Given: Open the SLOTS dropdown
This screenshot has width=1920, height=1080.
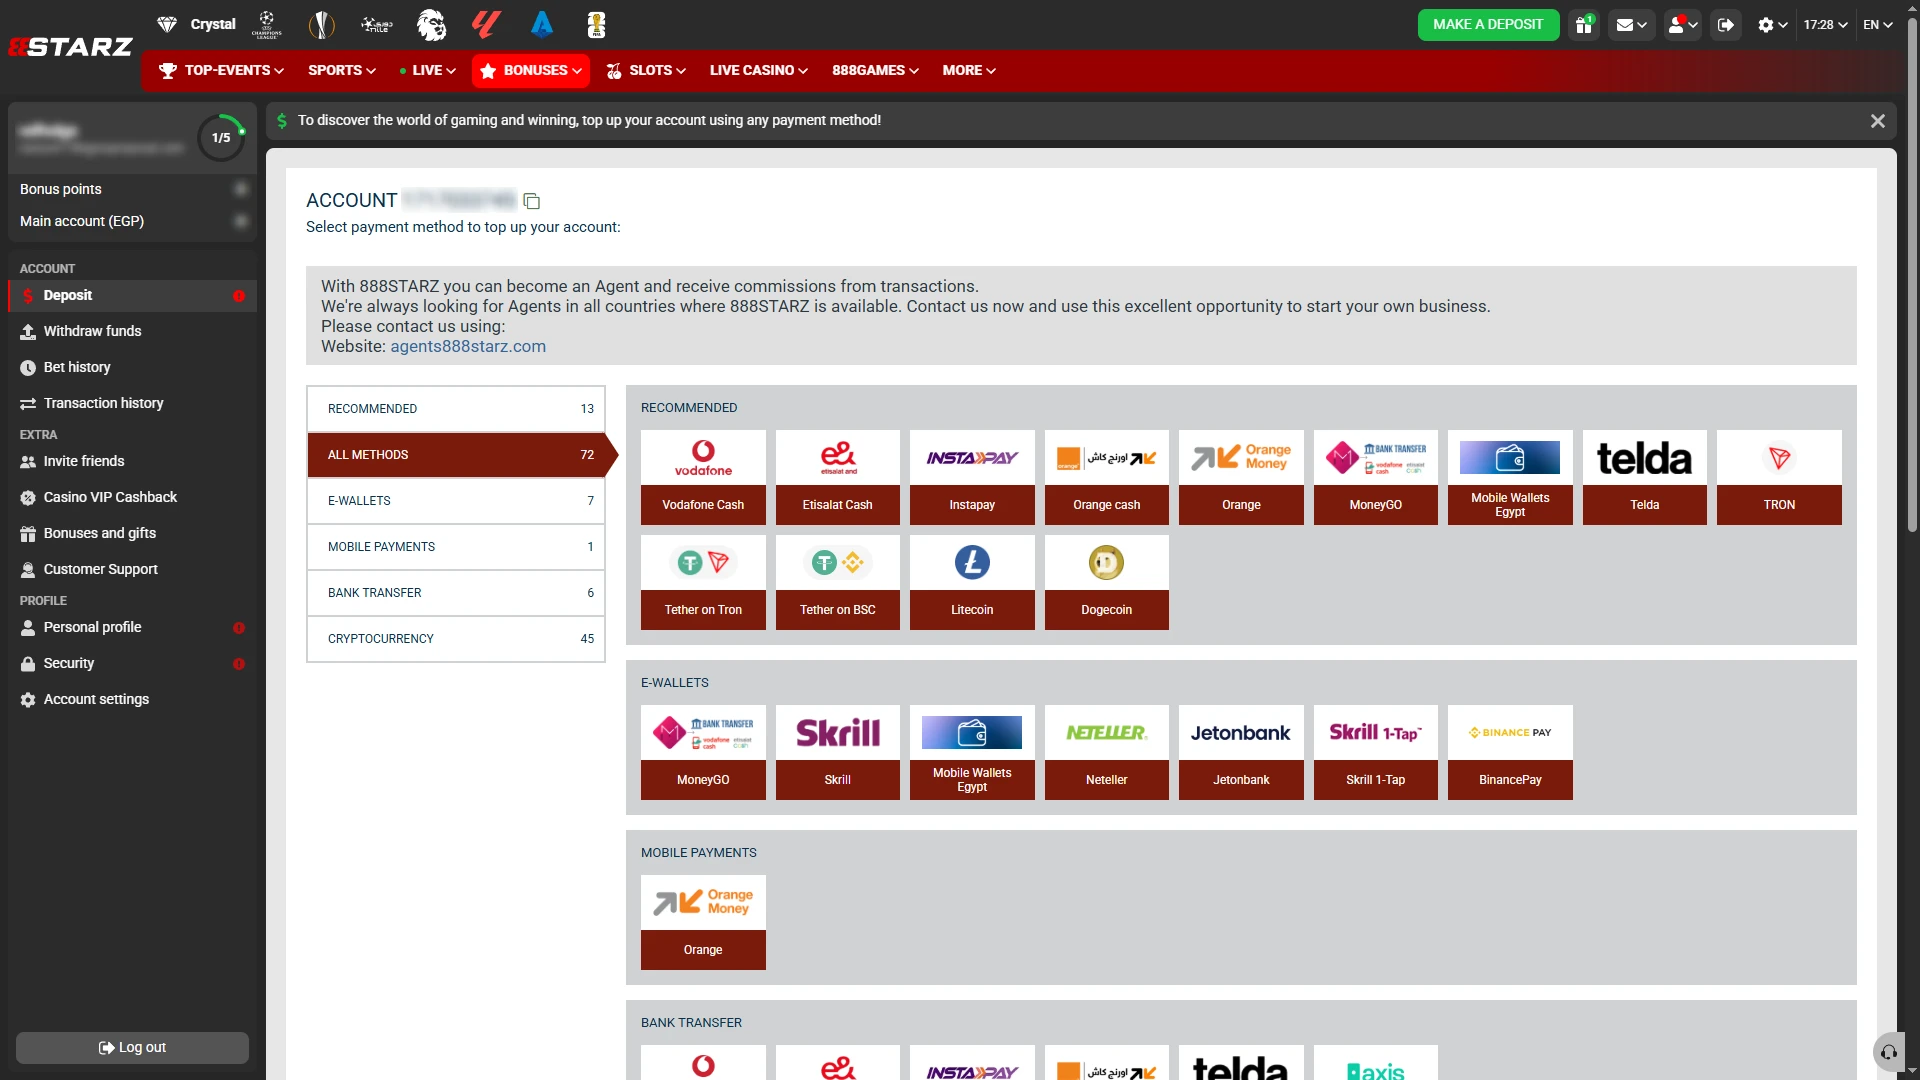Looking at the screenshot, I should coord(646,71).
